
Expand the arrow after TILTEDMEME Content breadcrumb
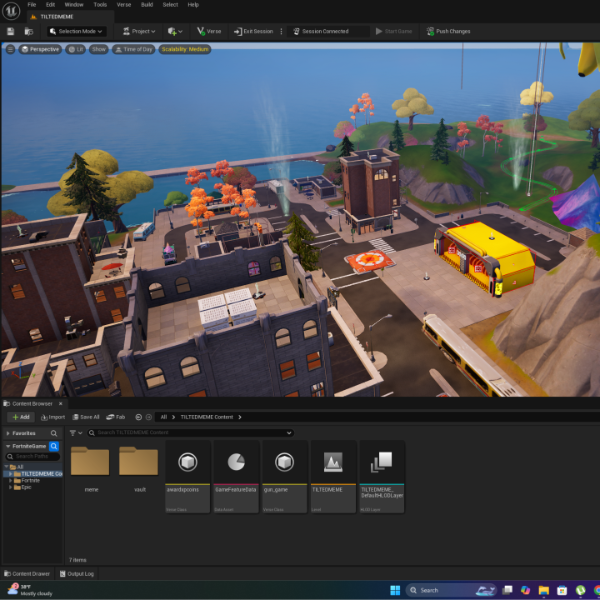pos(240,417)
